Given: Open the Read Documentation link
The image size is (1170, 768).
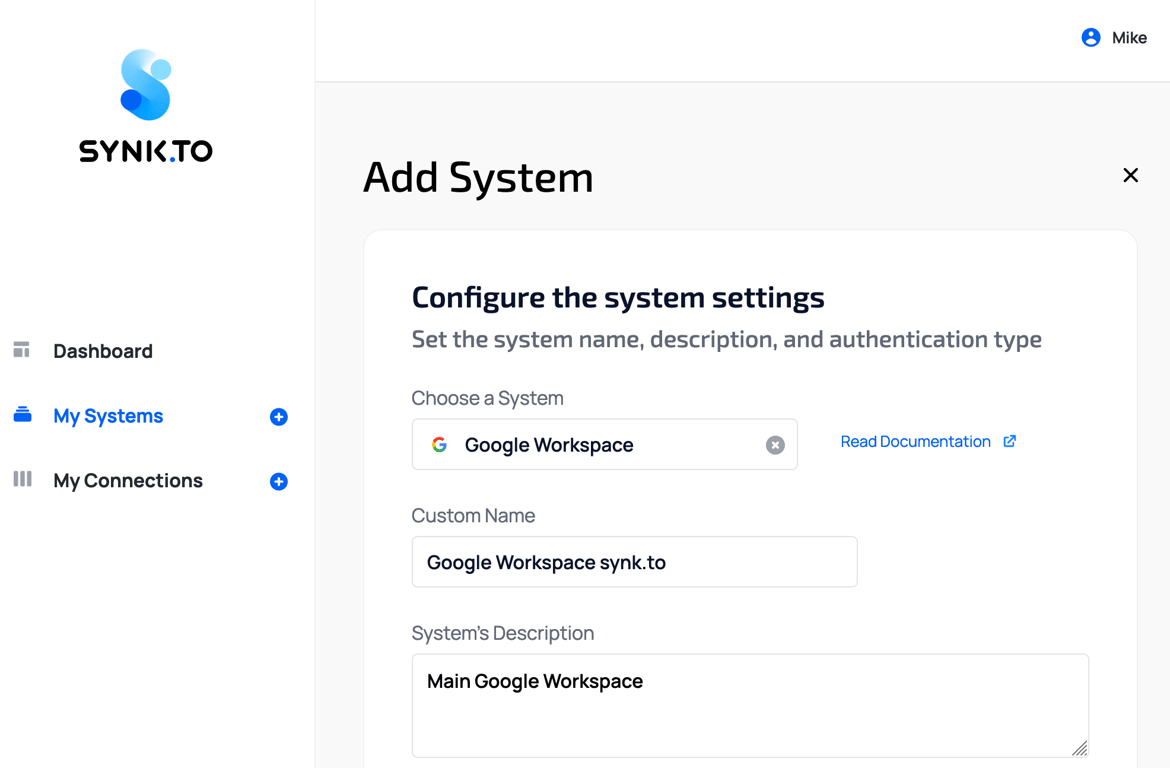Looking at the screenshot, I should [x=916, y=441].
